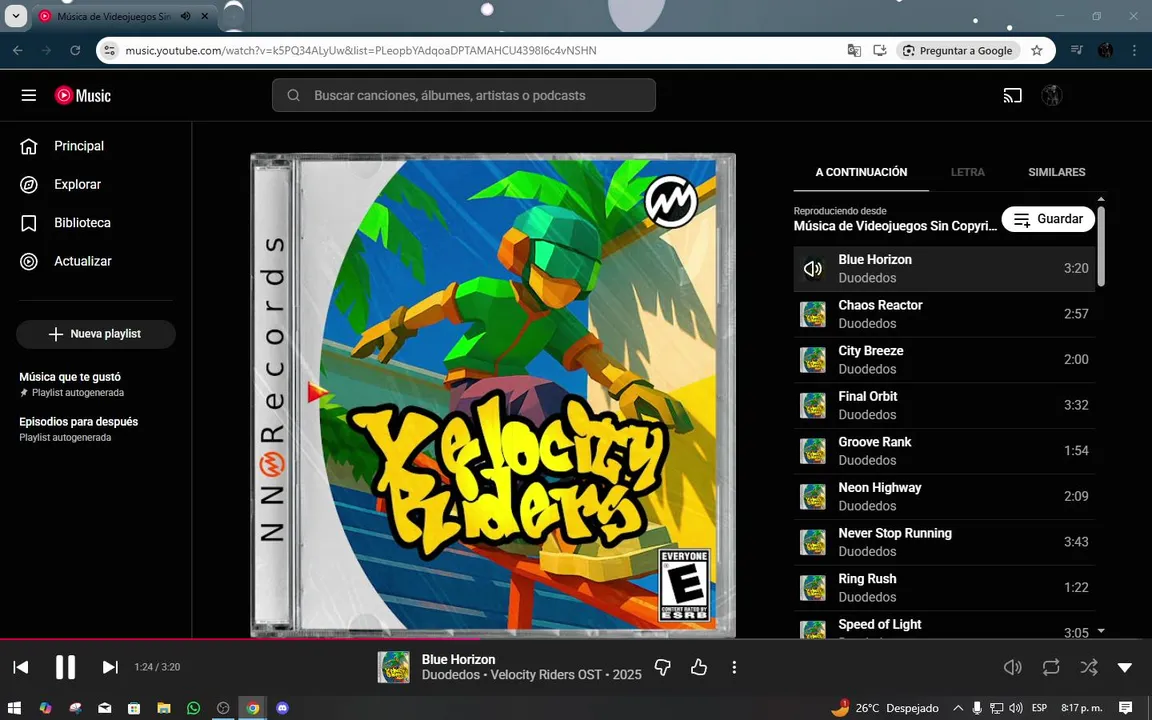Save queue with Guardar button
This screenshot has width=1152, height=720.
(1048, 219)
